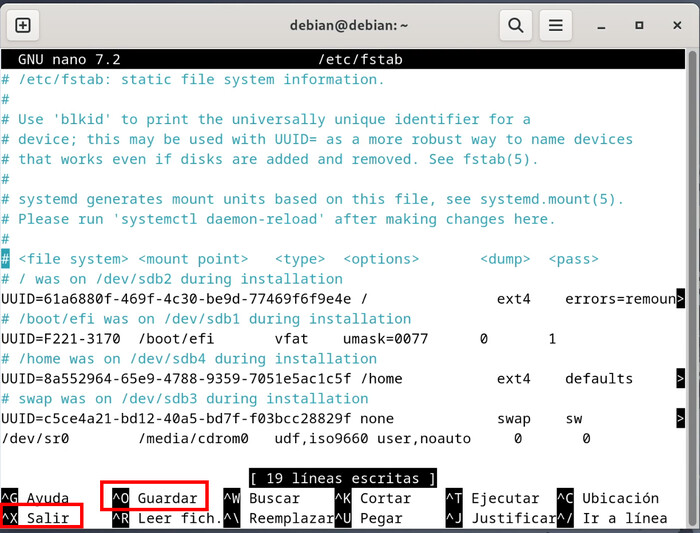Screen dimensions: 700x533
Task: Click the <pass> column header
Action: pos(574,259)
